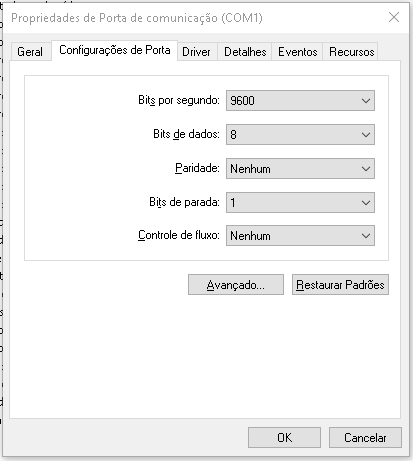Click the chevron arrow in the Controle de fluxo field
Image resolution: width=413 pixels, height=461 pixels.
tap(366, 236)
